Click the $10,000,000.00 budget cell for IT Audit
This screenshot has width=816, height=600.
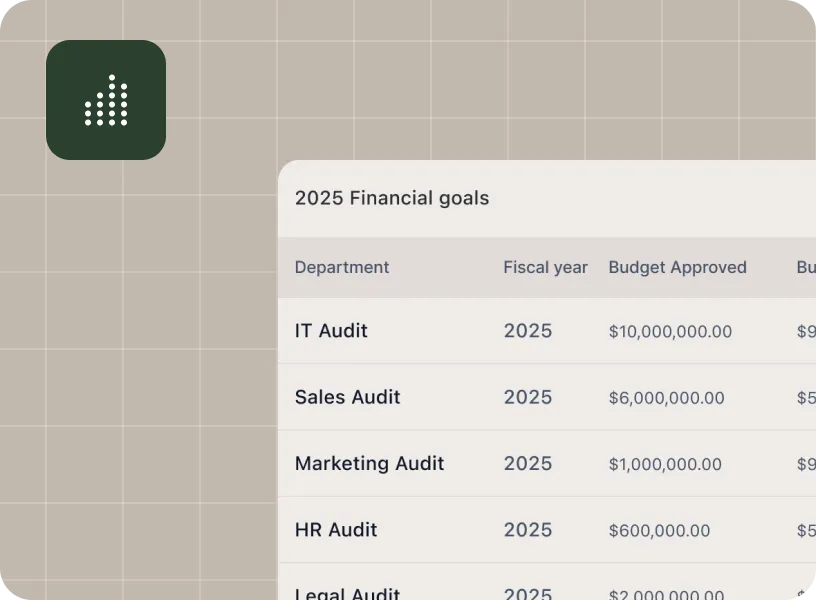(x=670, y=331)
